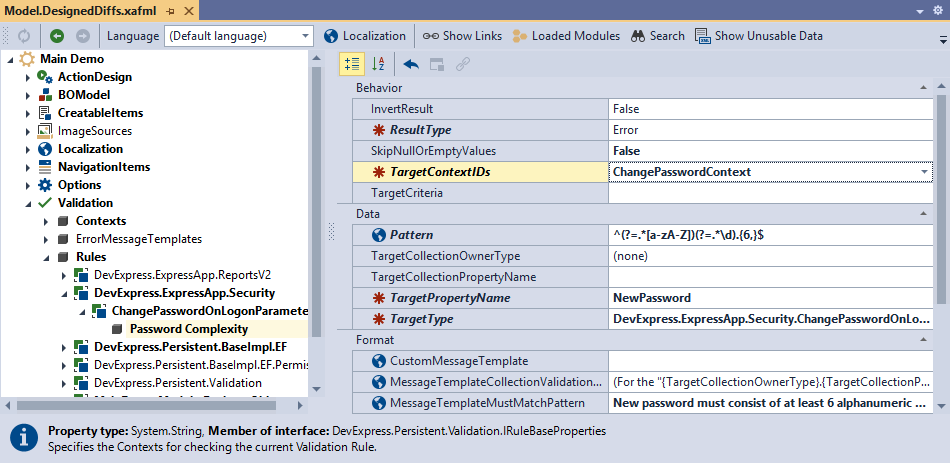Close the Model.DesignedDiffs.xafml tab
Screen dimensions: 950x463
point(190,9)
